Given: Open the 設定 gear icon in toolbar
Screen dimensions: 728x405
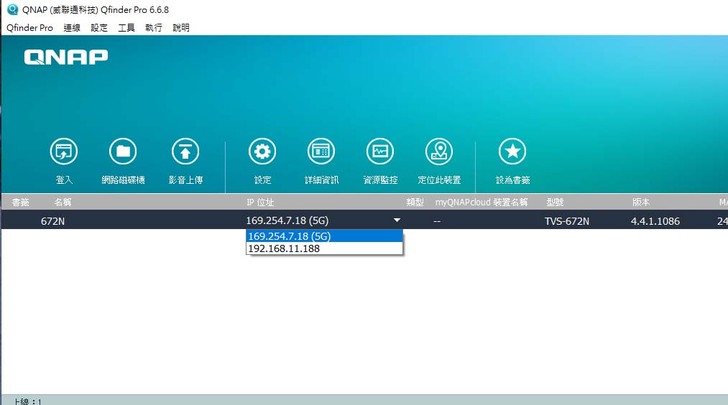Looking at the screenshot, I should coord(262,151).
